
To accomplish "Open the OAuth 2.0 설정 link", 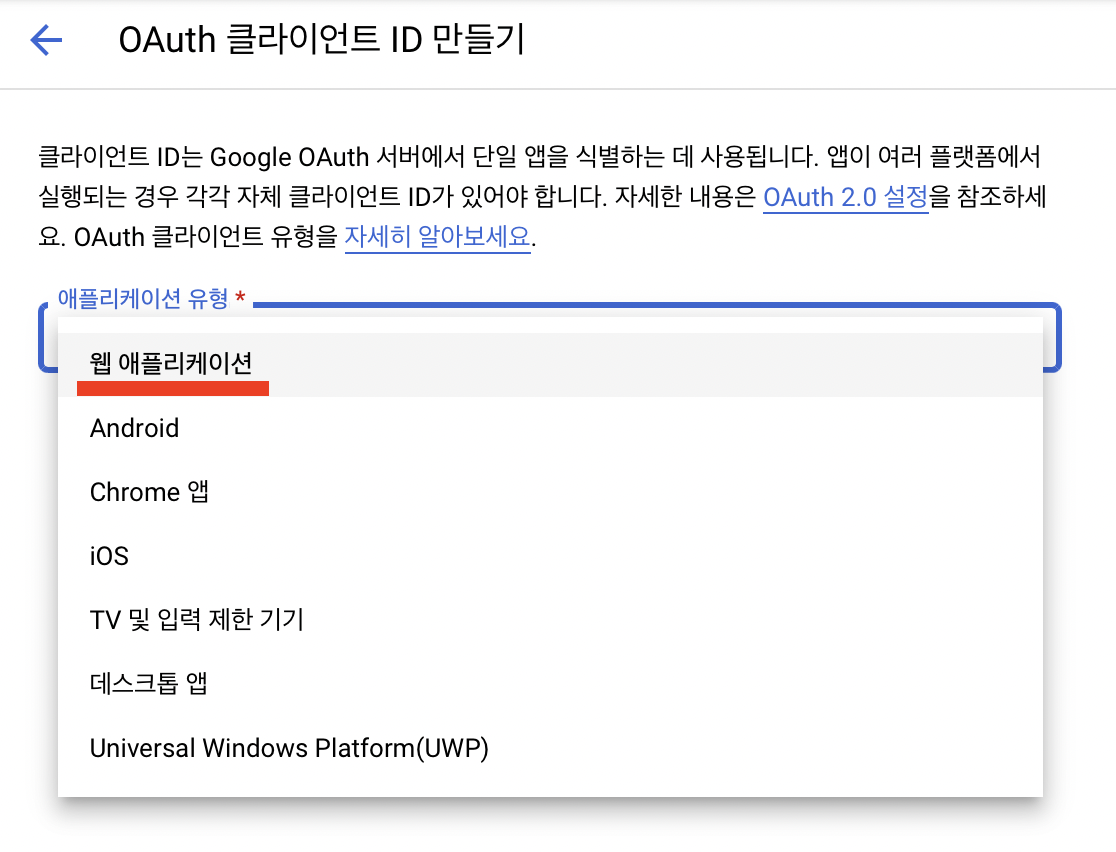I will [x=846, y=197].
